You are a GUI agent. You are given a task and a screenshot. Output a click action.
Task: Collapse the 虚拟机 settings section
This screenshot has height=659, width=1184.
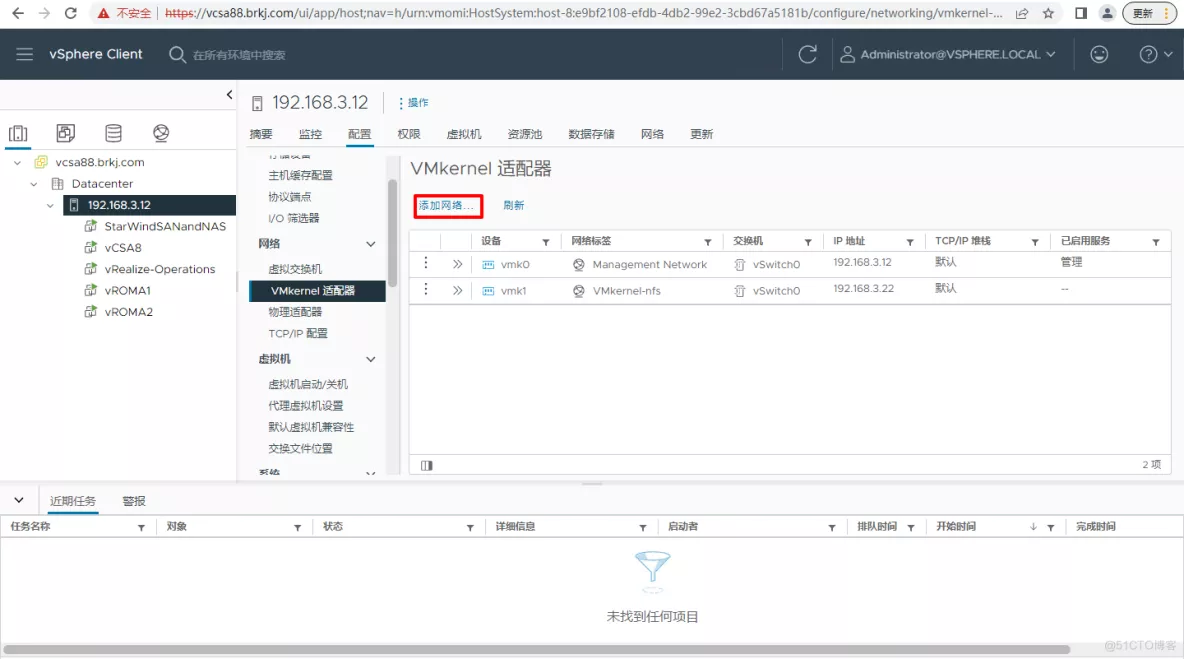(371, 359)
